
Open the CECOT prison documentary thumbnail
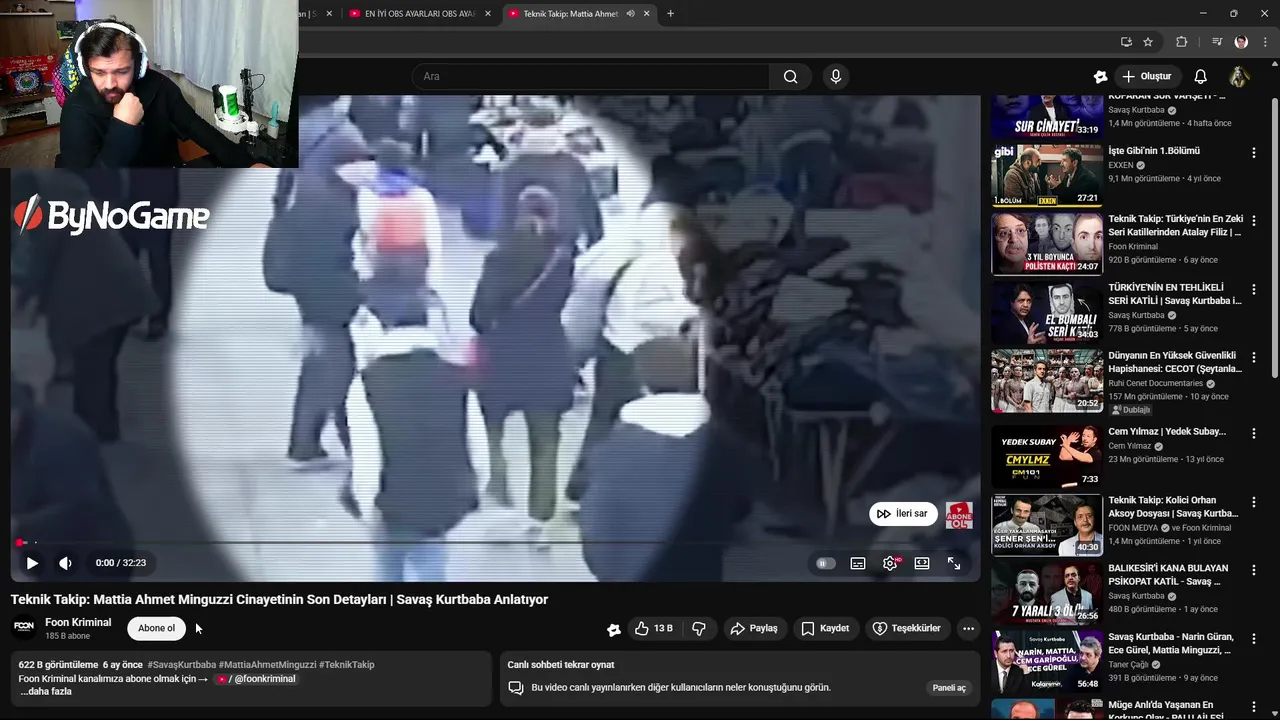click(x=1047, y=380)
